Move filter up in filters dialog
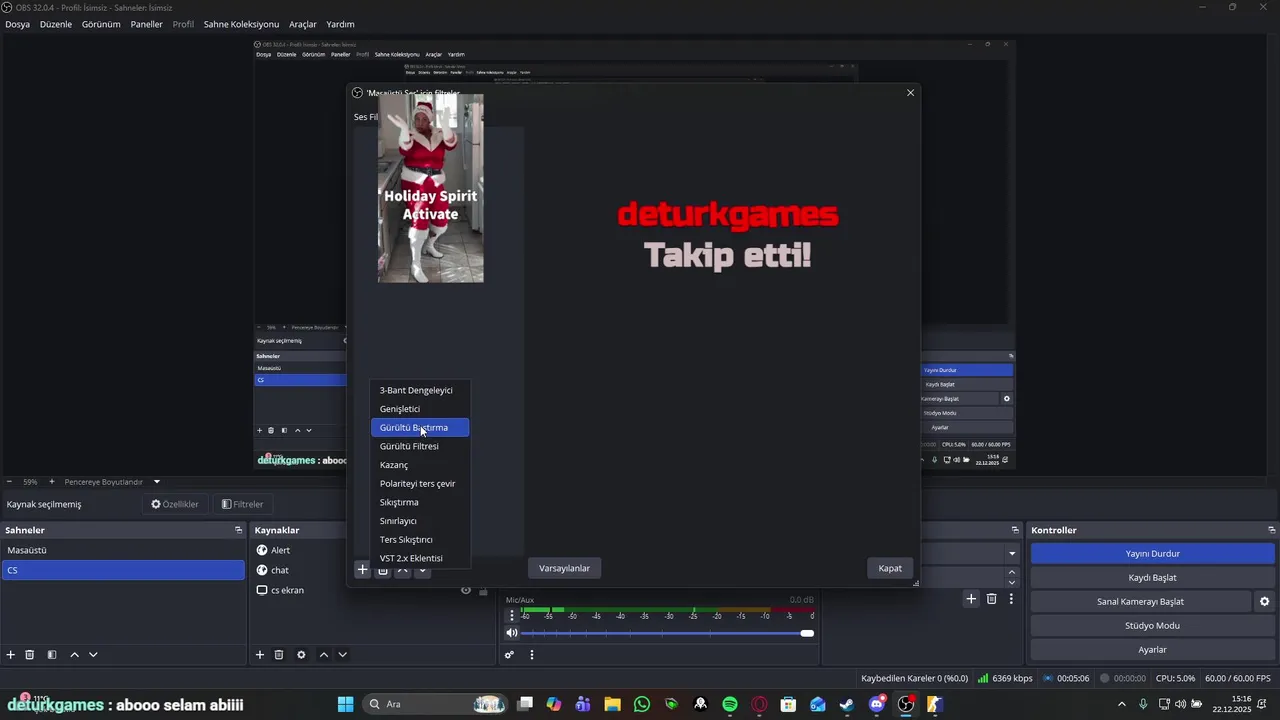The width and height of the screenshot is (1280, 720). (x=402, y=570)
